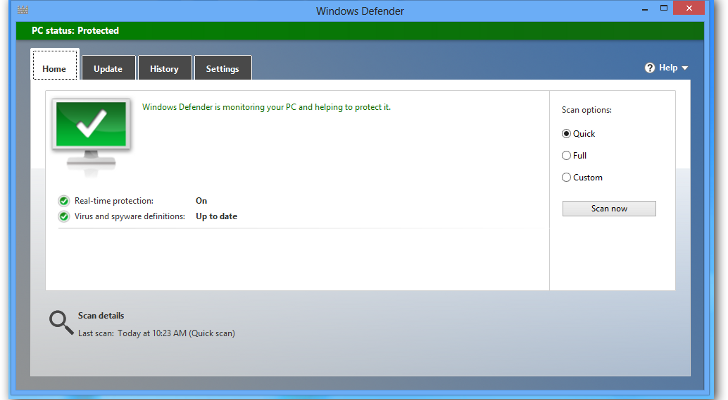Expand the Help dropdown arrow

point(685,68)
